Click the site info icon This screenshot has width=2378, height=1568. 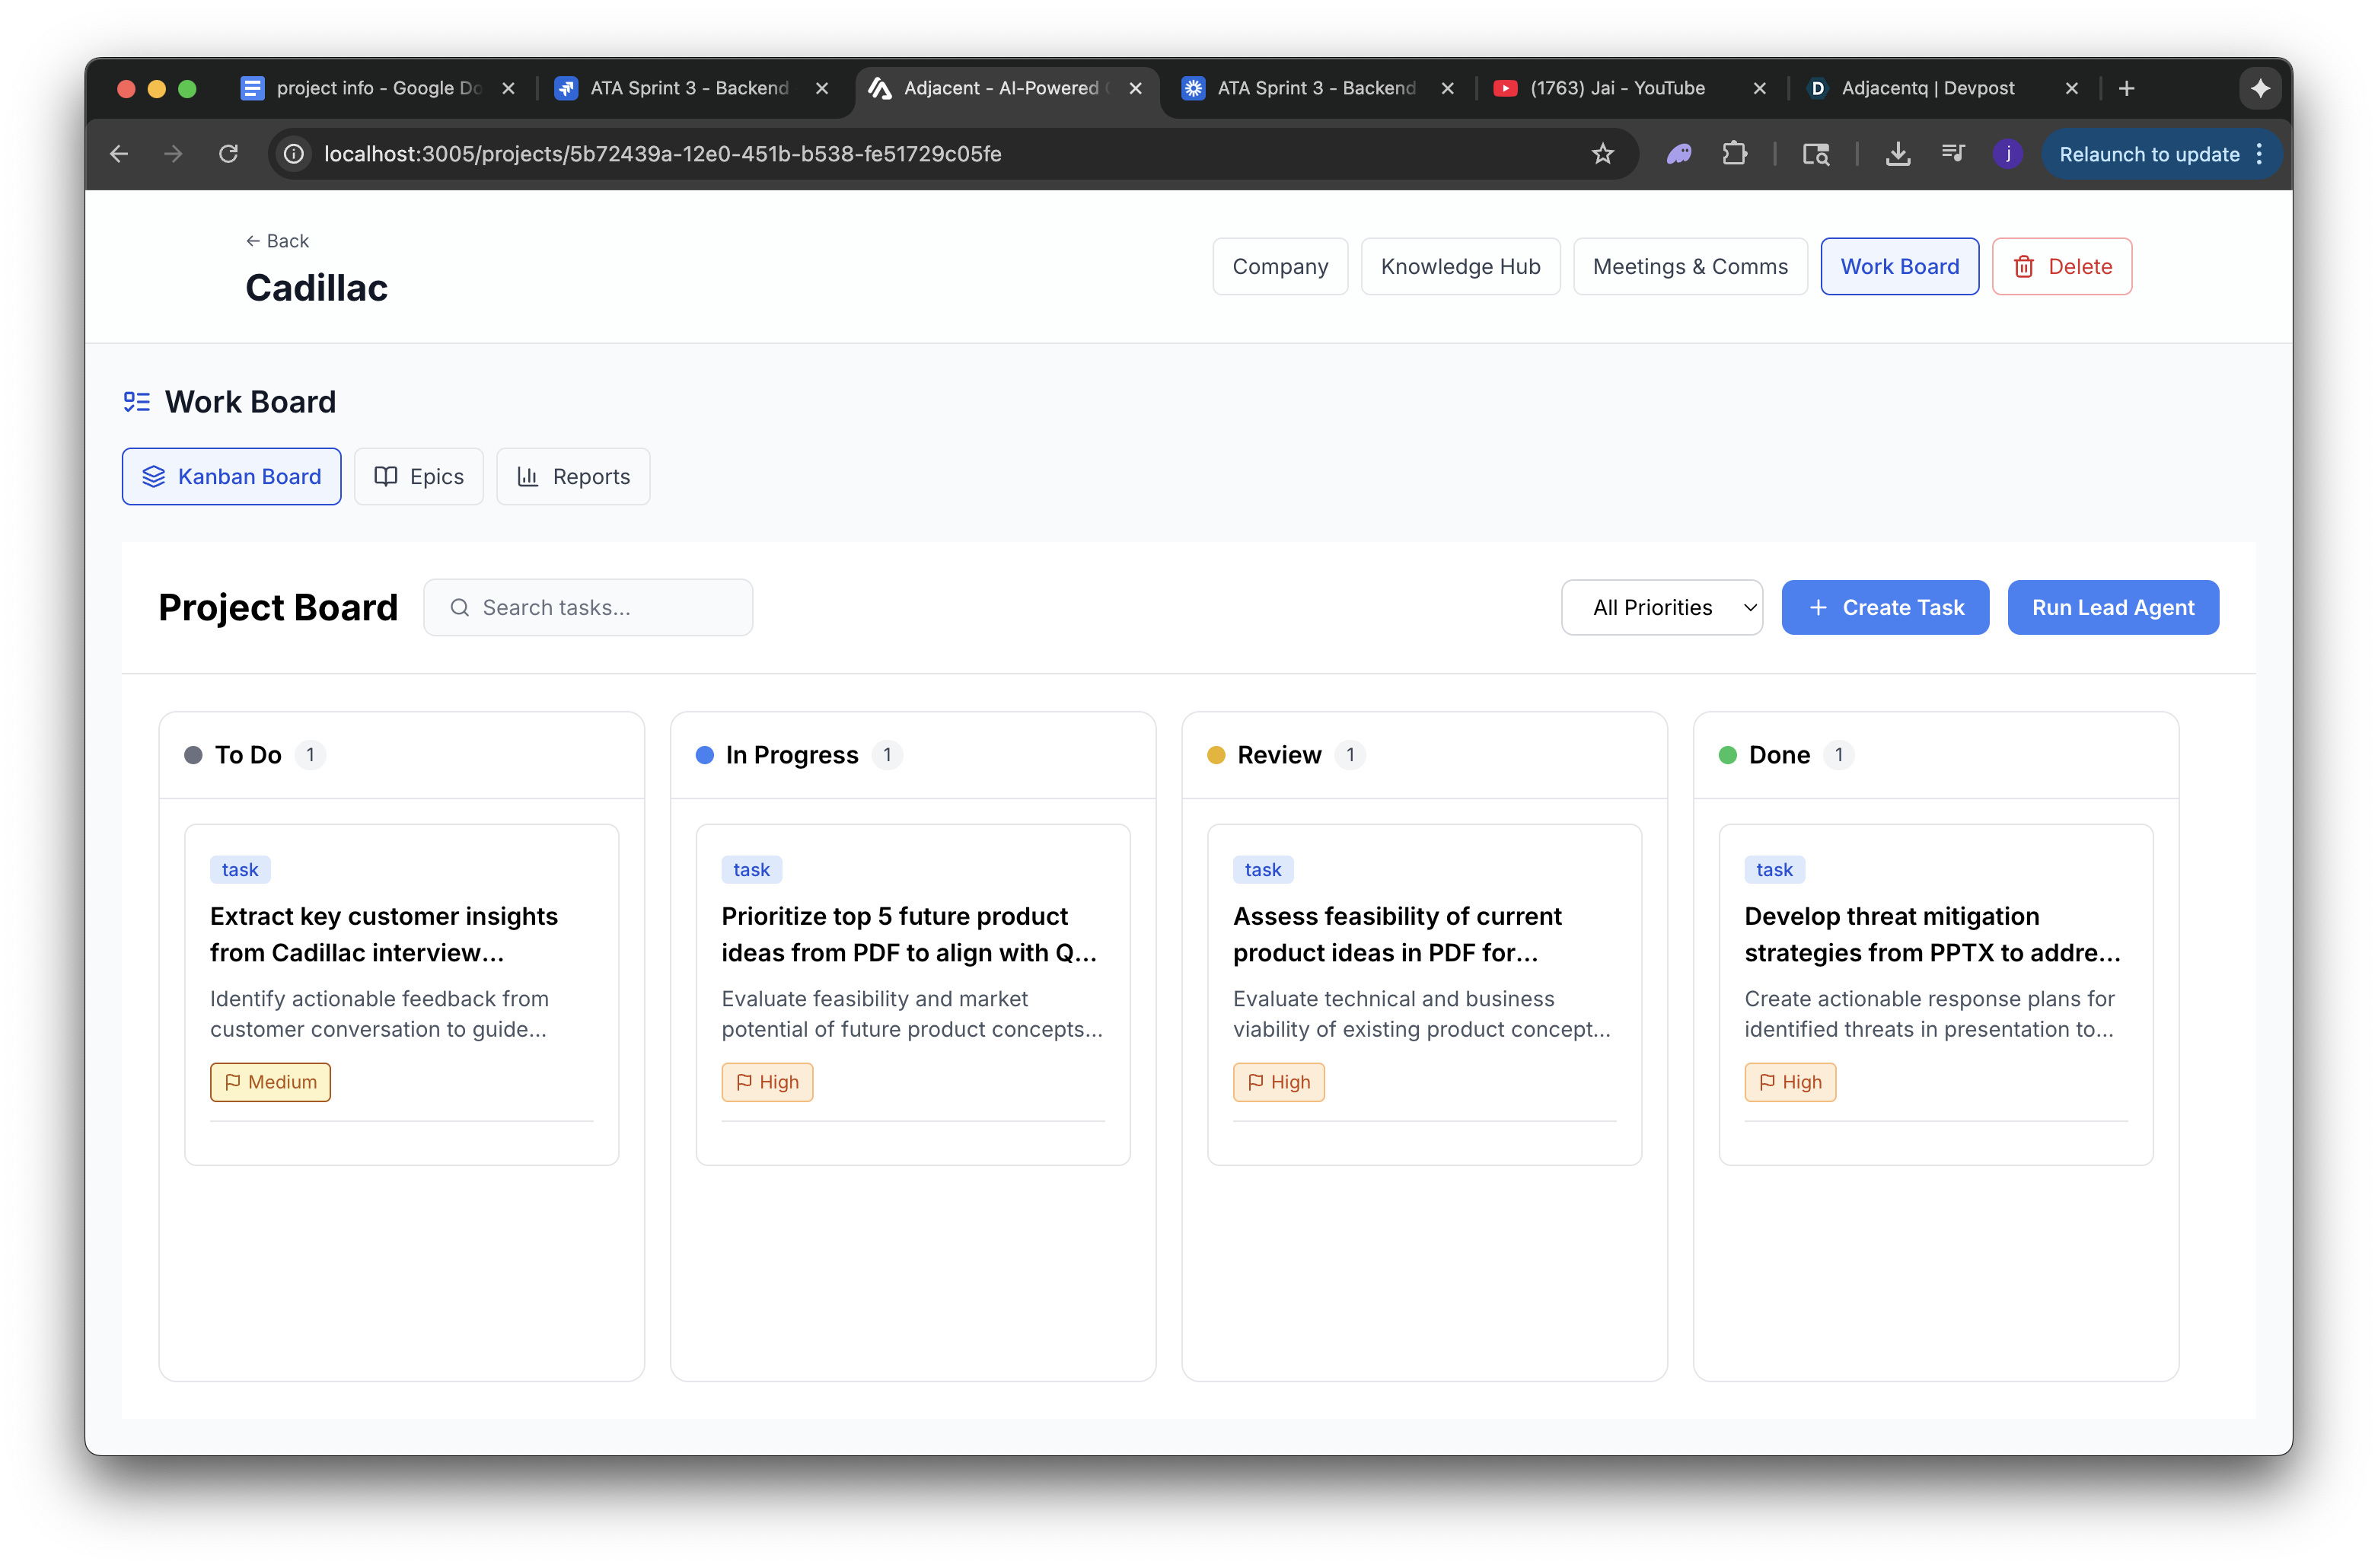tap(294, 154)
